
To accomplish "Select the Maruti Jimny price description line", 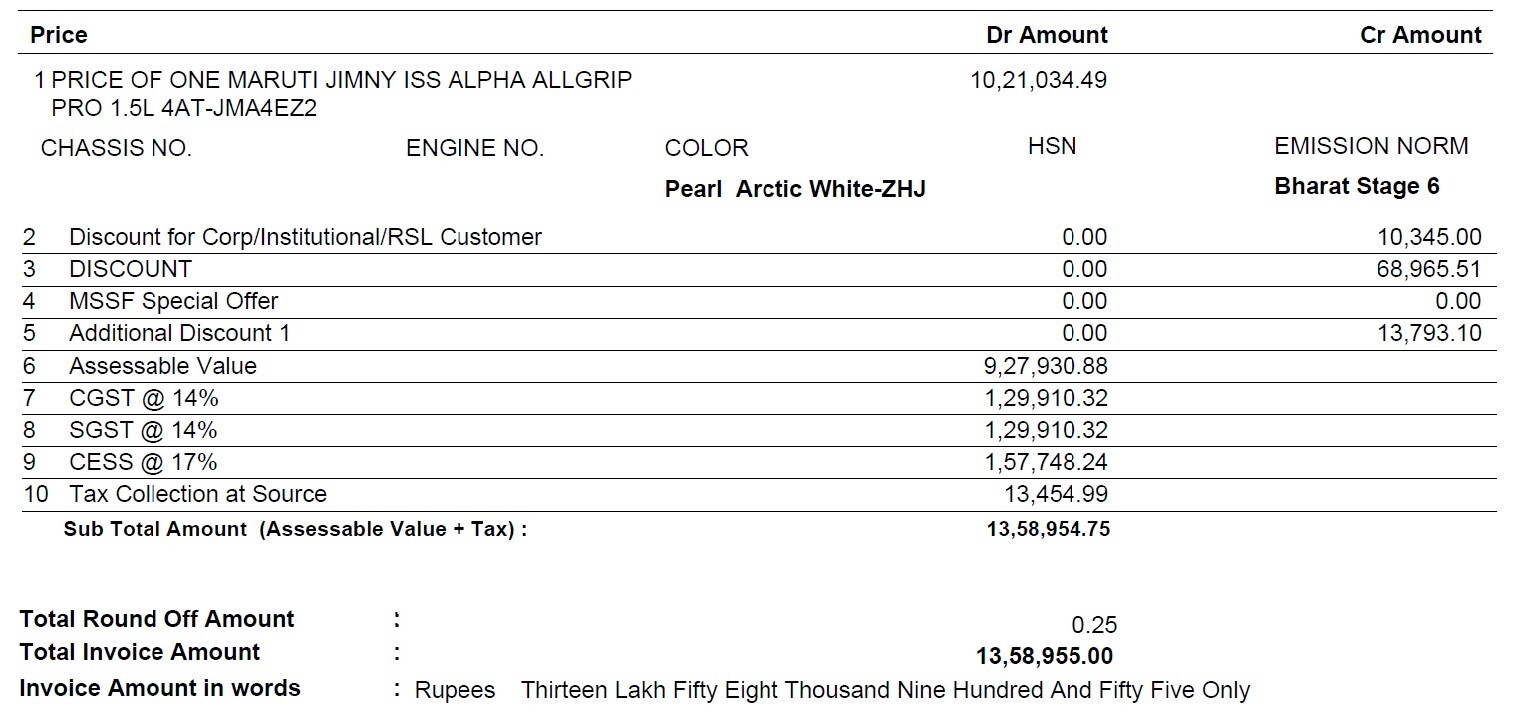I will 340,80.
